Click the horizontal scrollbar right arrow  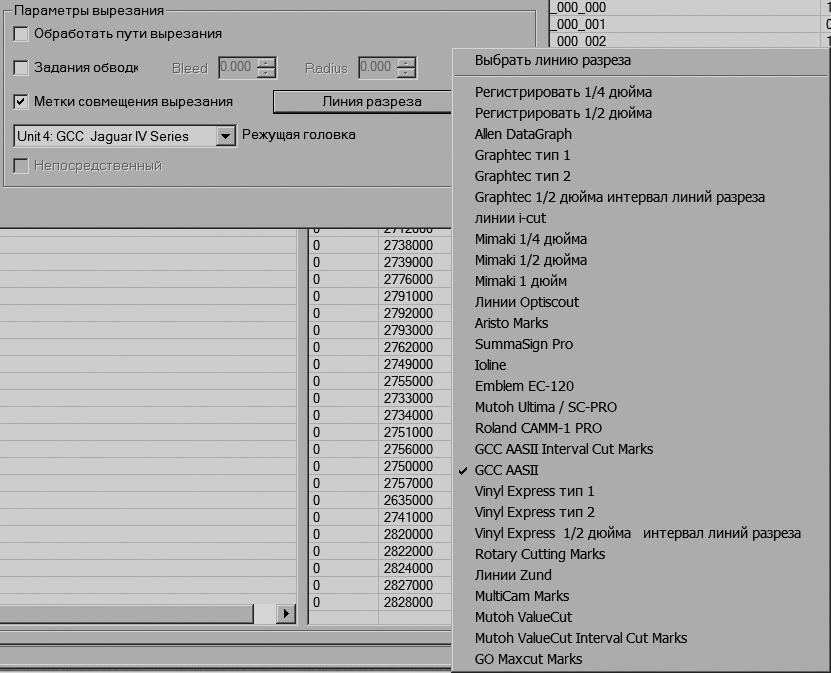tap(286, 614)
